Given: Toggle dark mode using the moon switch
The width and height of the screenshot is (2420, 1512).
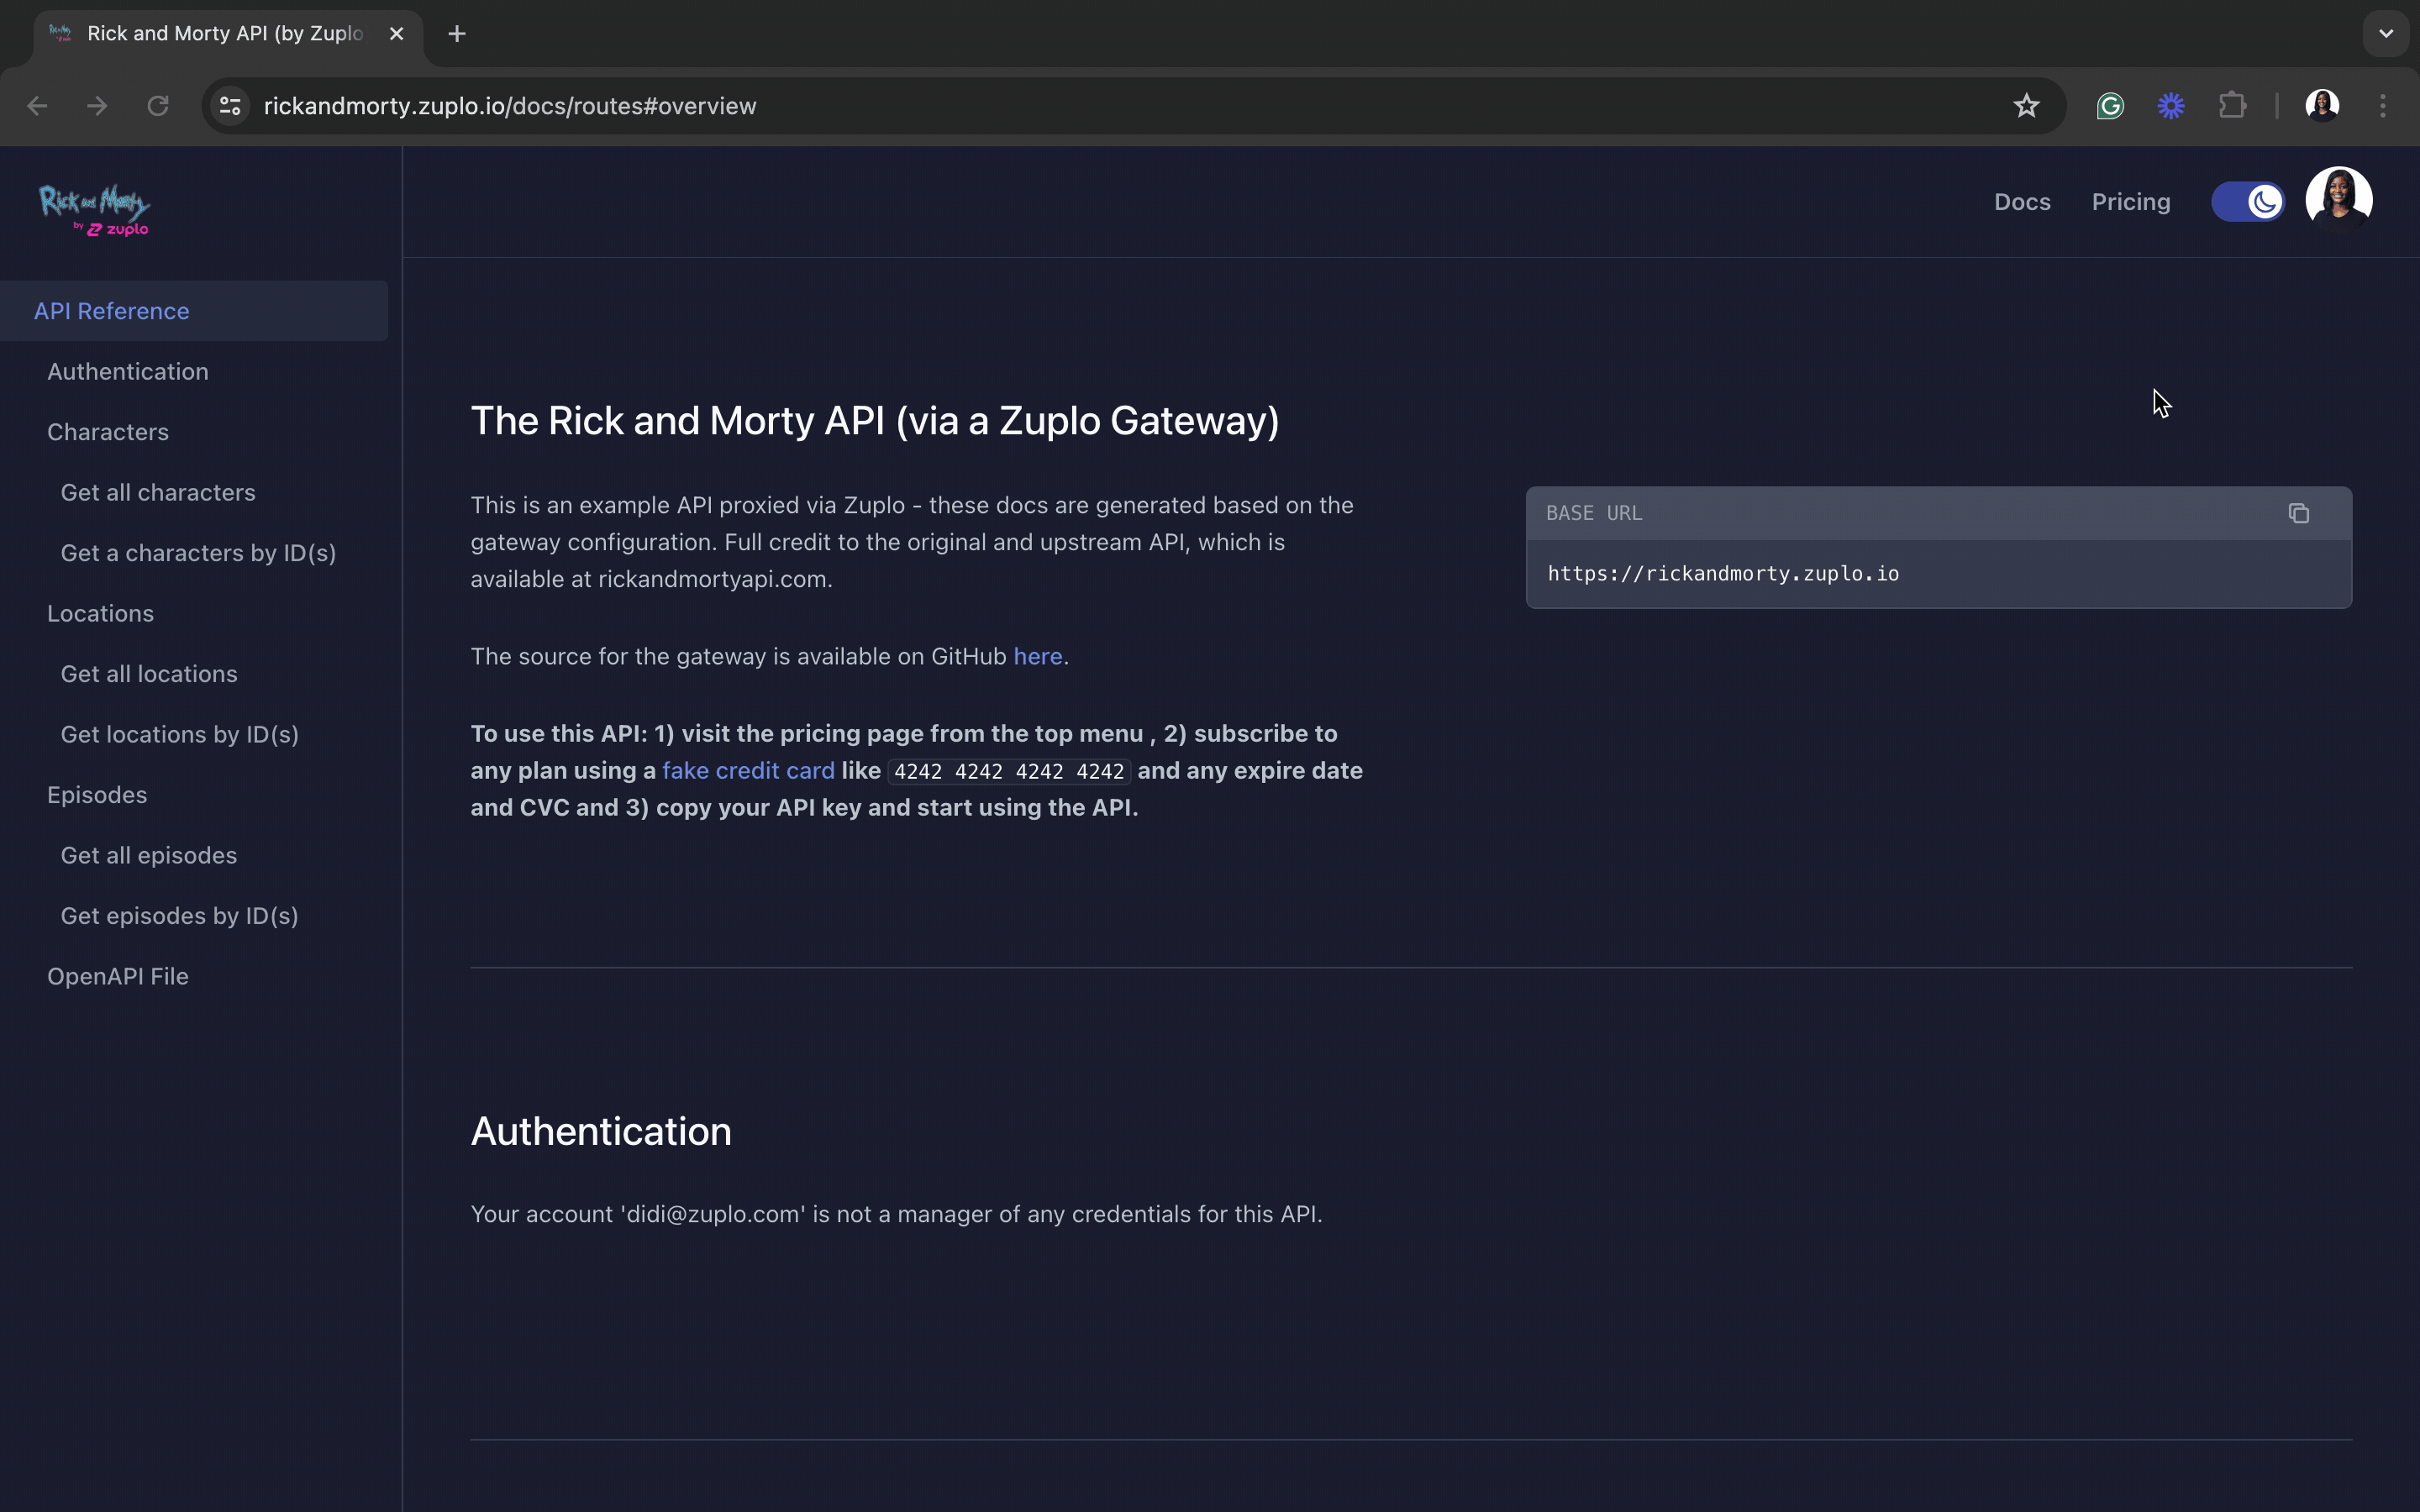Looking at the screenshot, I should coord(2249,201).
